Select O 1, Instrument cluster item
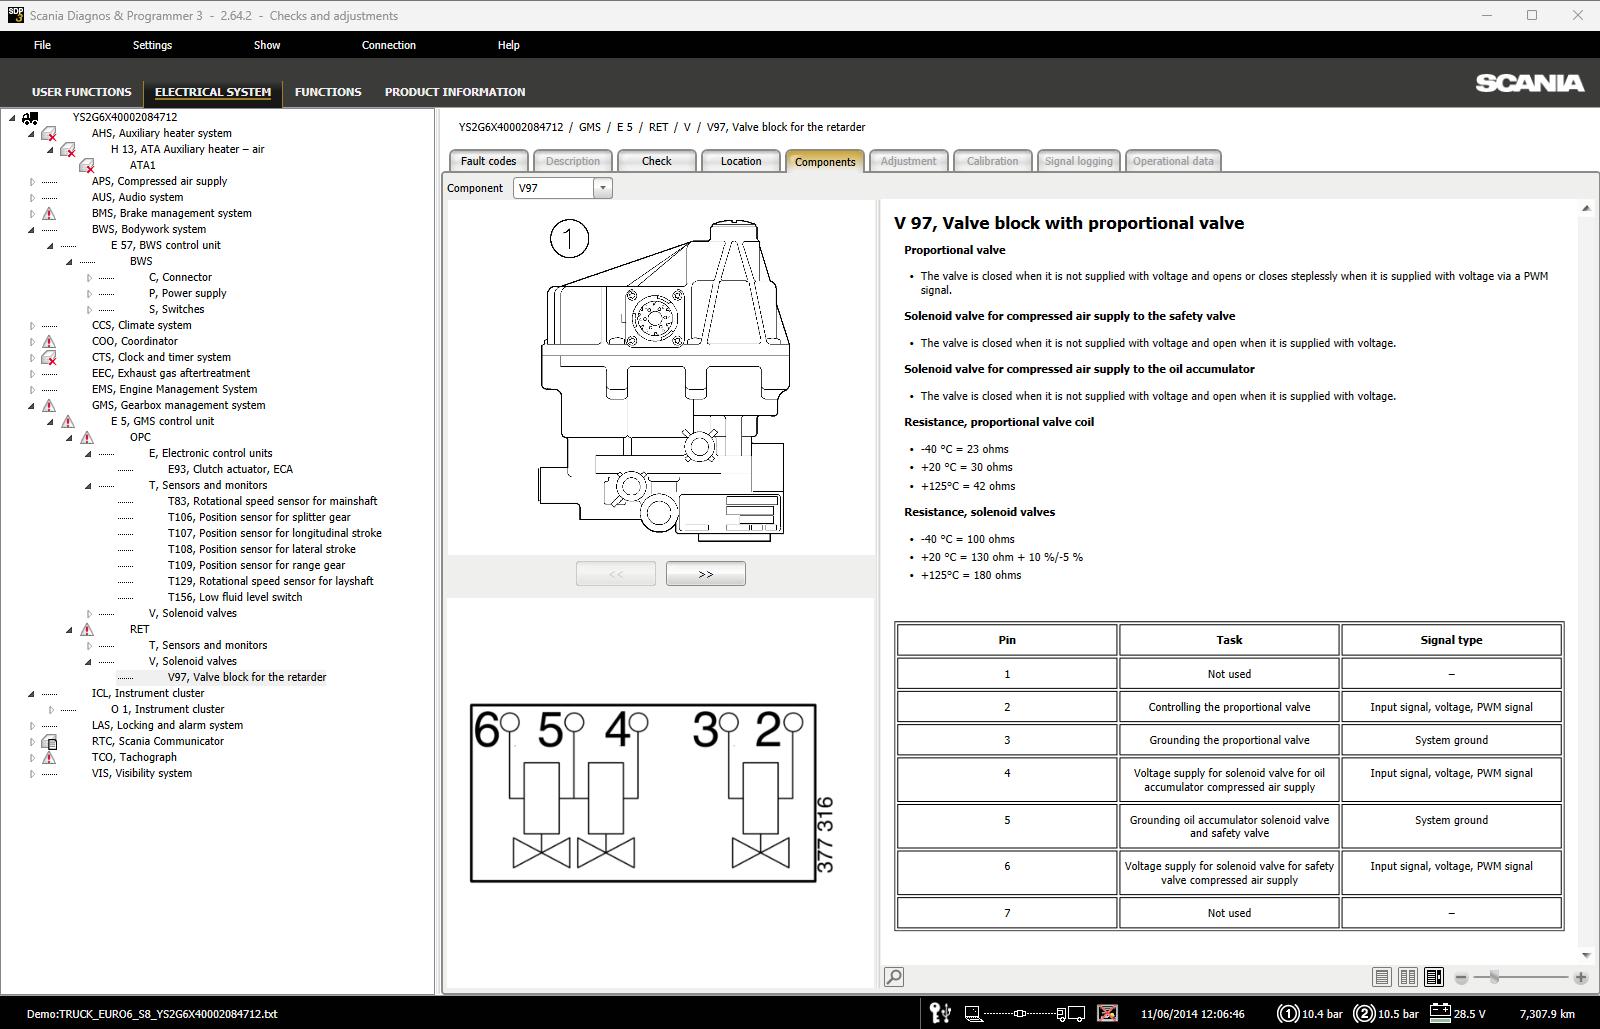Image resolution: width=1600 pixels, height=1029 pixels. 167,709
